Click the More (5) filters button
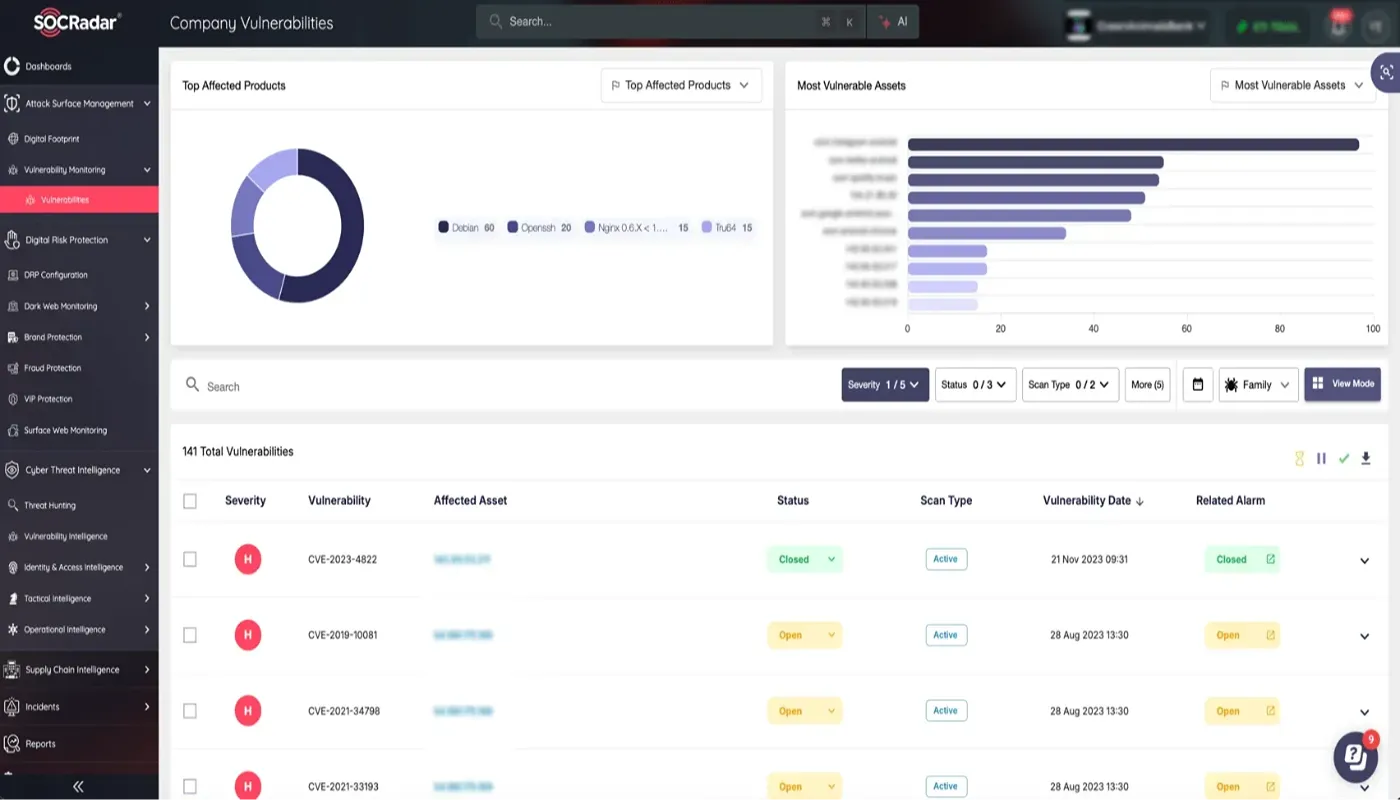The height and width of the screenshot is (800, 1400). tap(1146, 385)
